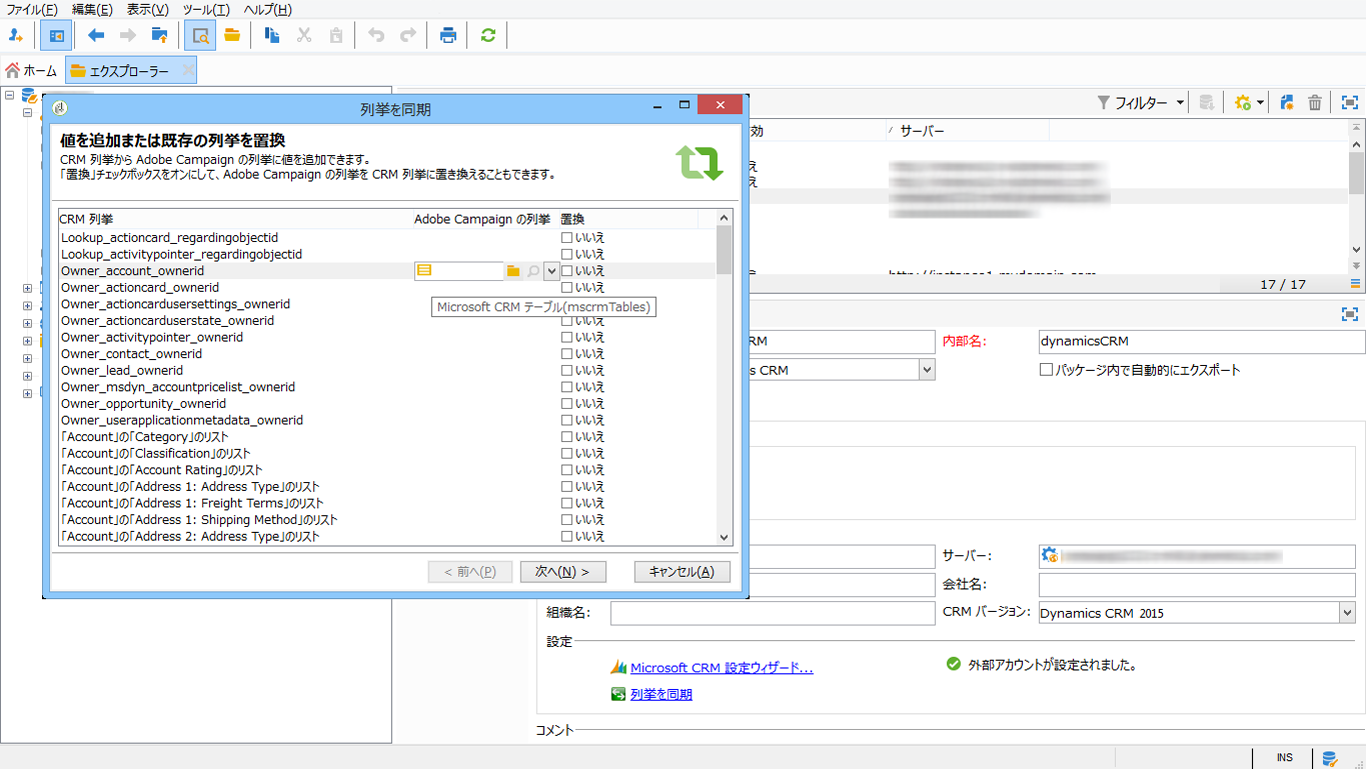
Task: Expand the tree node beside Owner_lead_ownerid row
Action: (x=28, y=376)
